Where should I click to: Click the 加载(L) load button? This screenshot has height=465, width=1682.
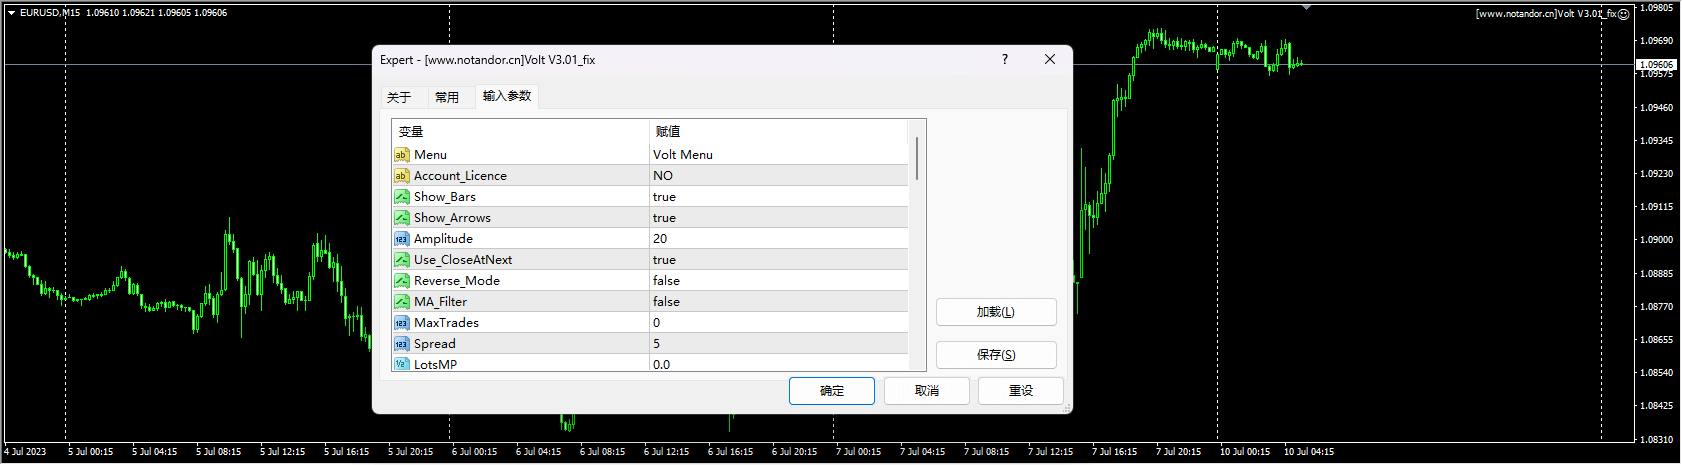(995, 312)
